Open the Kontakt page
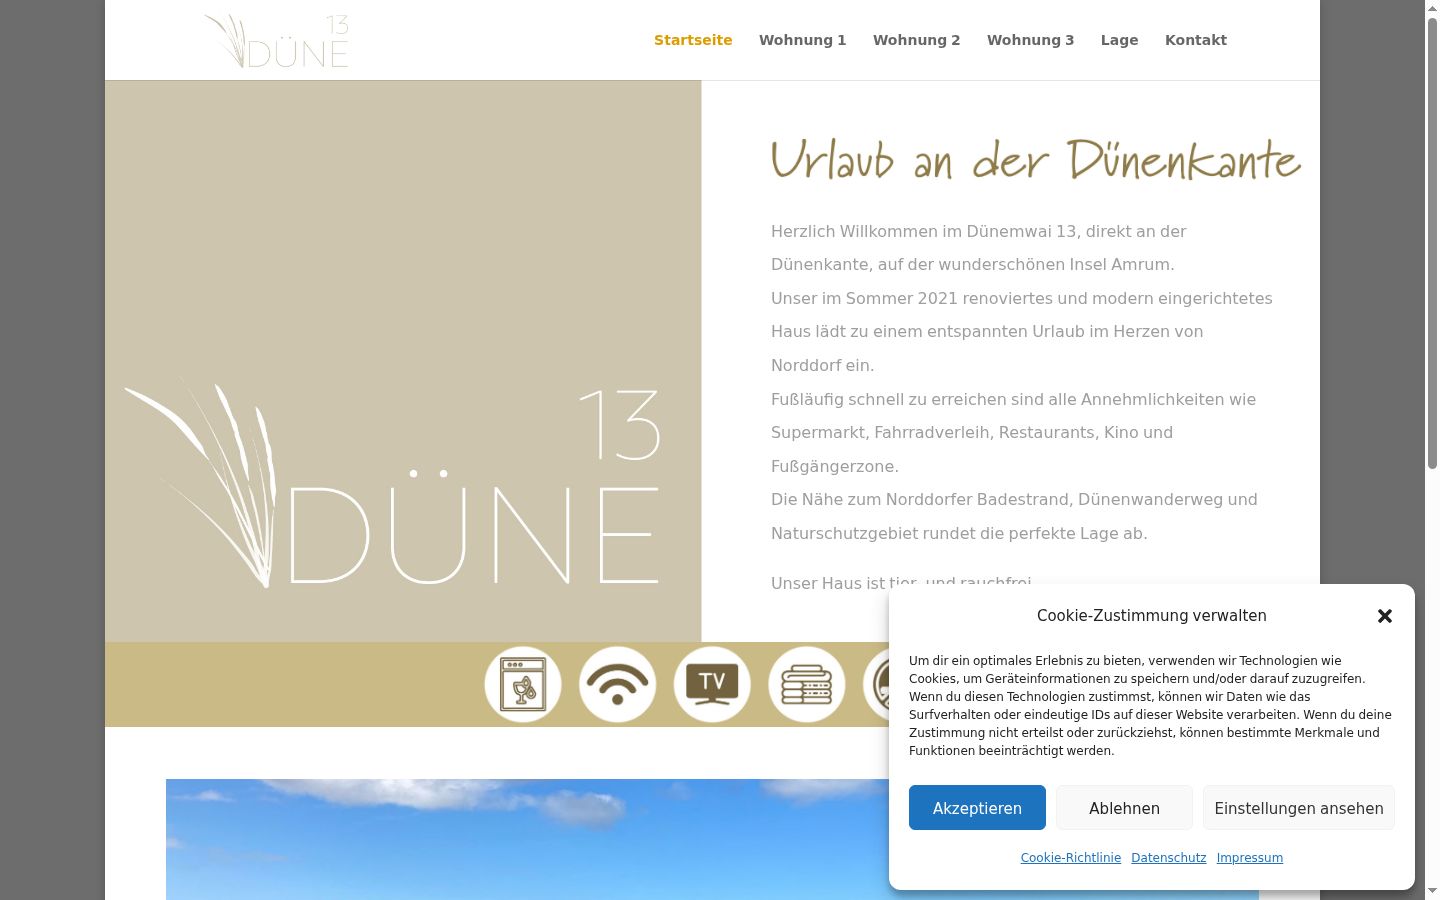The height and width of the screenshot is (900, 1440). 1195,40
